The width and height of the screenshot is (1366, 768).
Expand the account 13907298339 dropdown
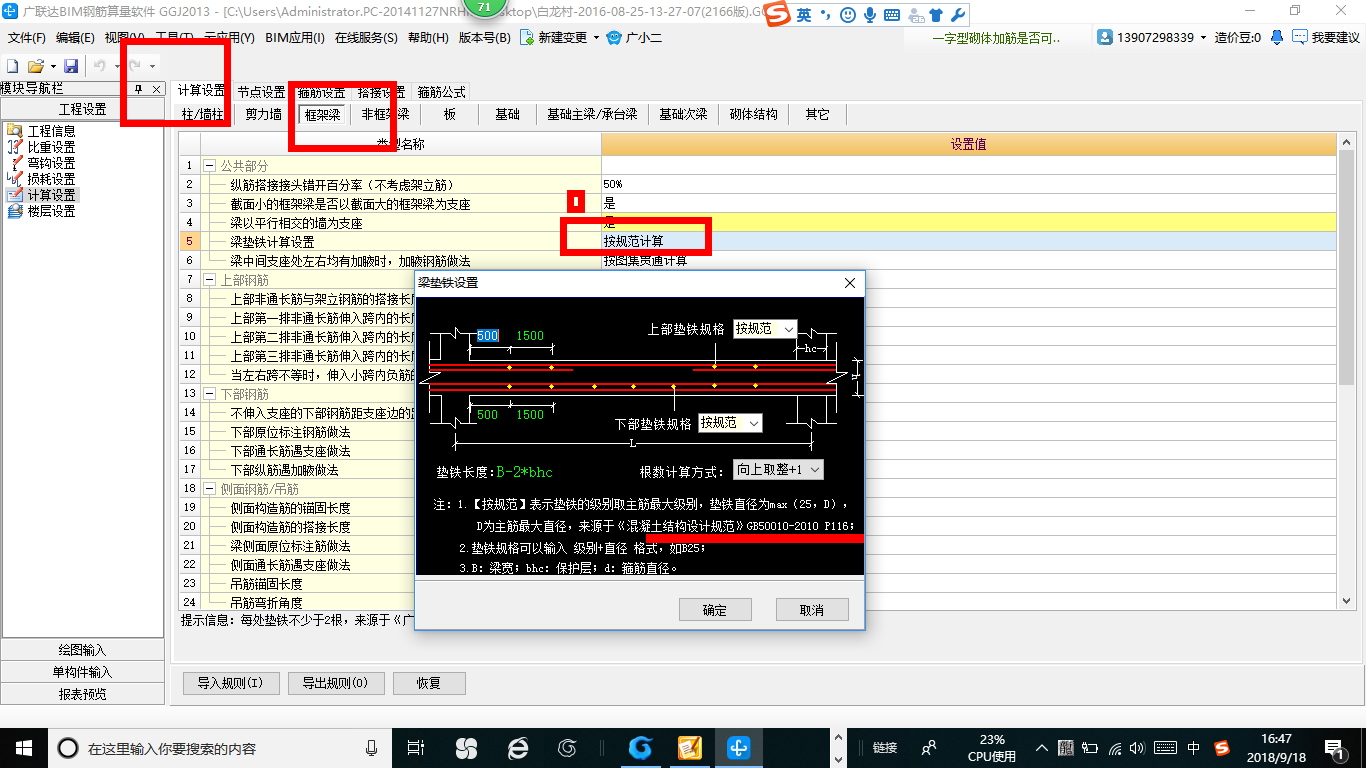coord(1203,37)
